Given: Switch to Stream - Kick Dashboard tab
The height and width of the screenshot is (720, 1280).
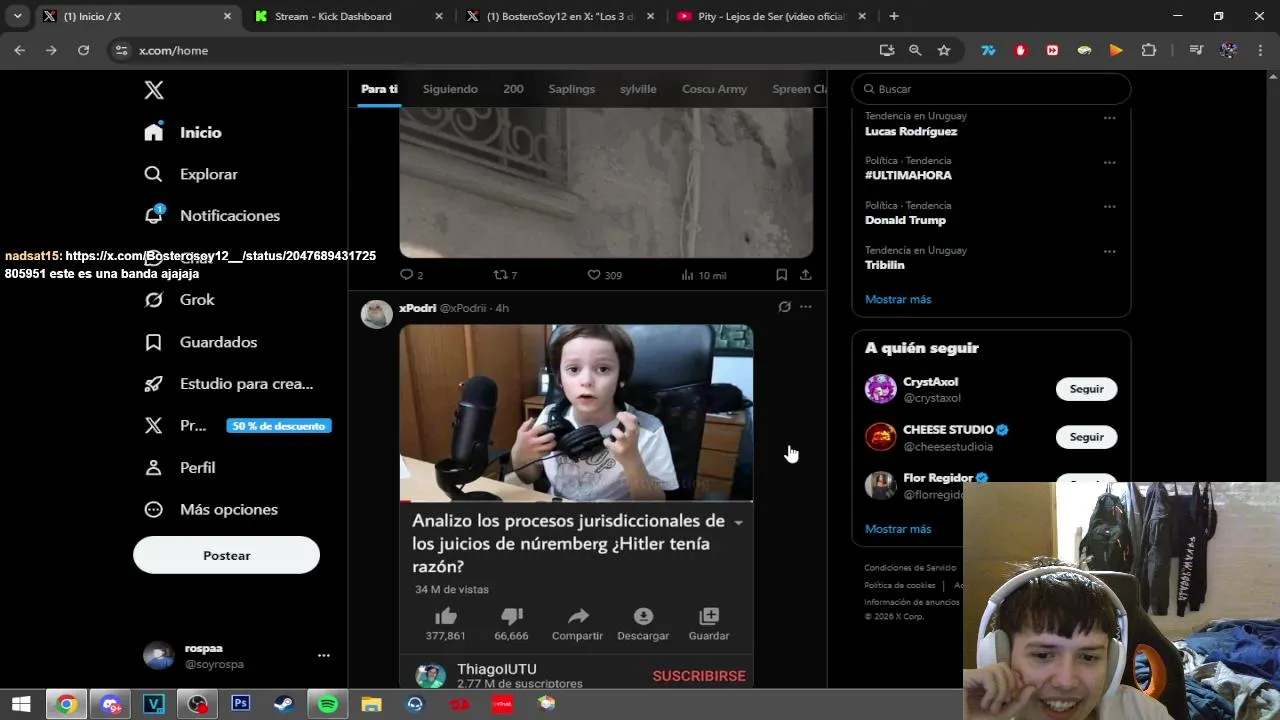Looking at the screenshot, I should [x=349, y=16].
